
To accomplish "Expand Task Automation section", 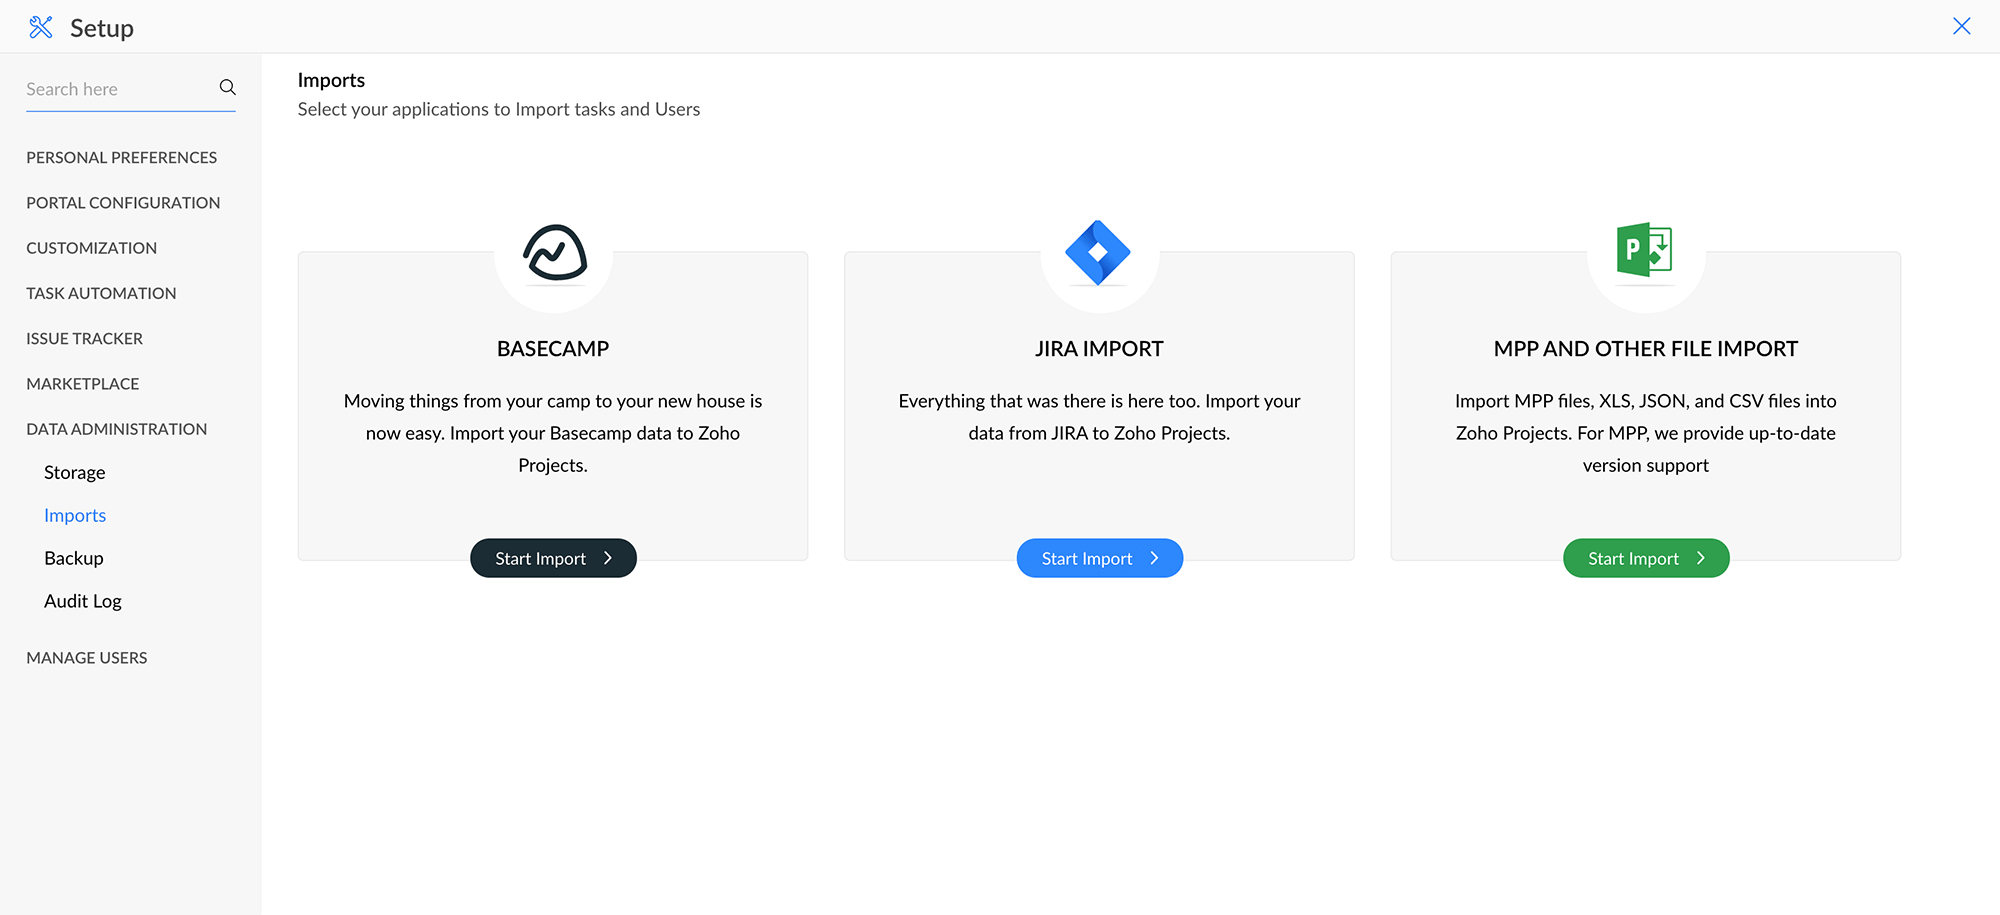I will point(101,293).
